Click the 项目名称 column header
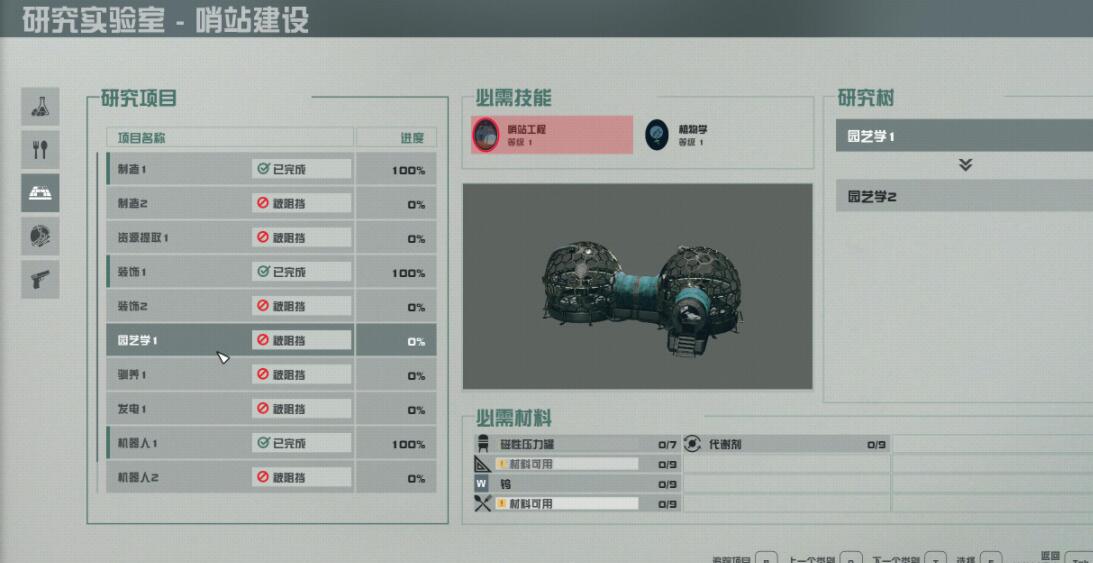 (142, 138)
